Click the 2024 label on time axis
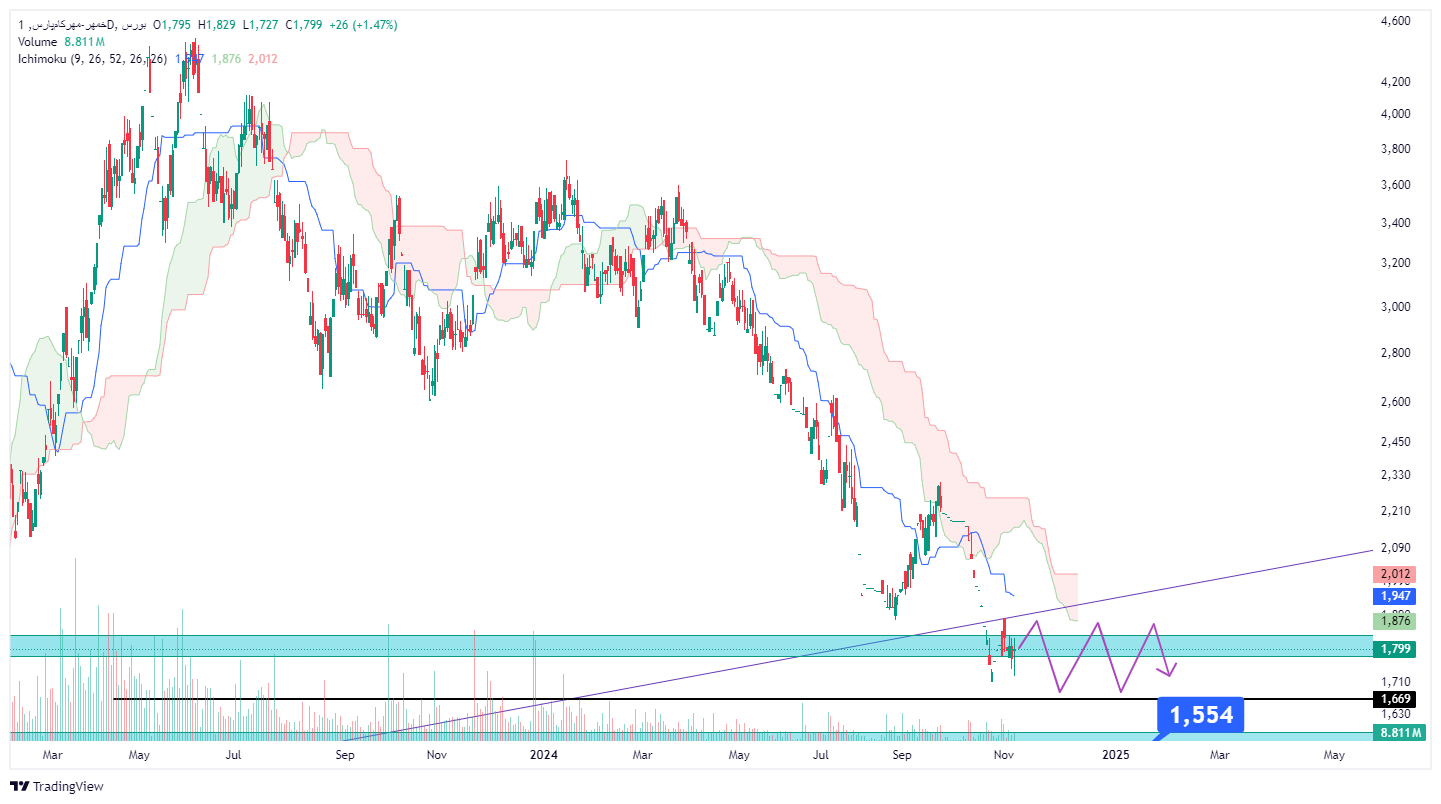Image resolution: width=1441 pixels, height=804 pixels. click(x=543, y=755)
